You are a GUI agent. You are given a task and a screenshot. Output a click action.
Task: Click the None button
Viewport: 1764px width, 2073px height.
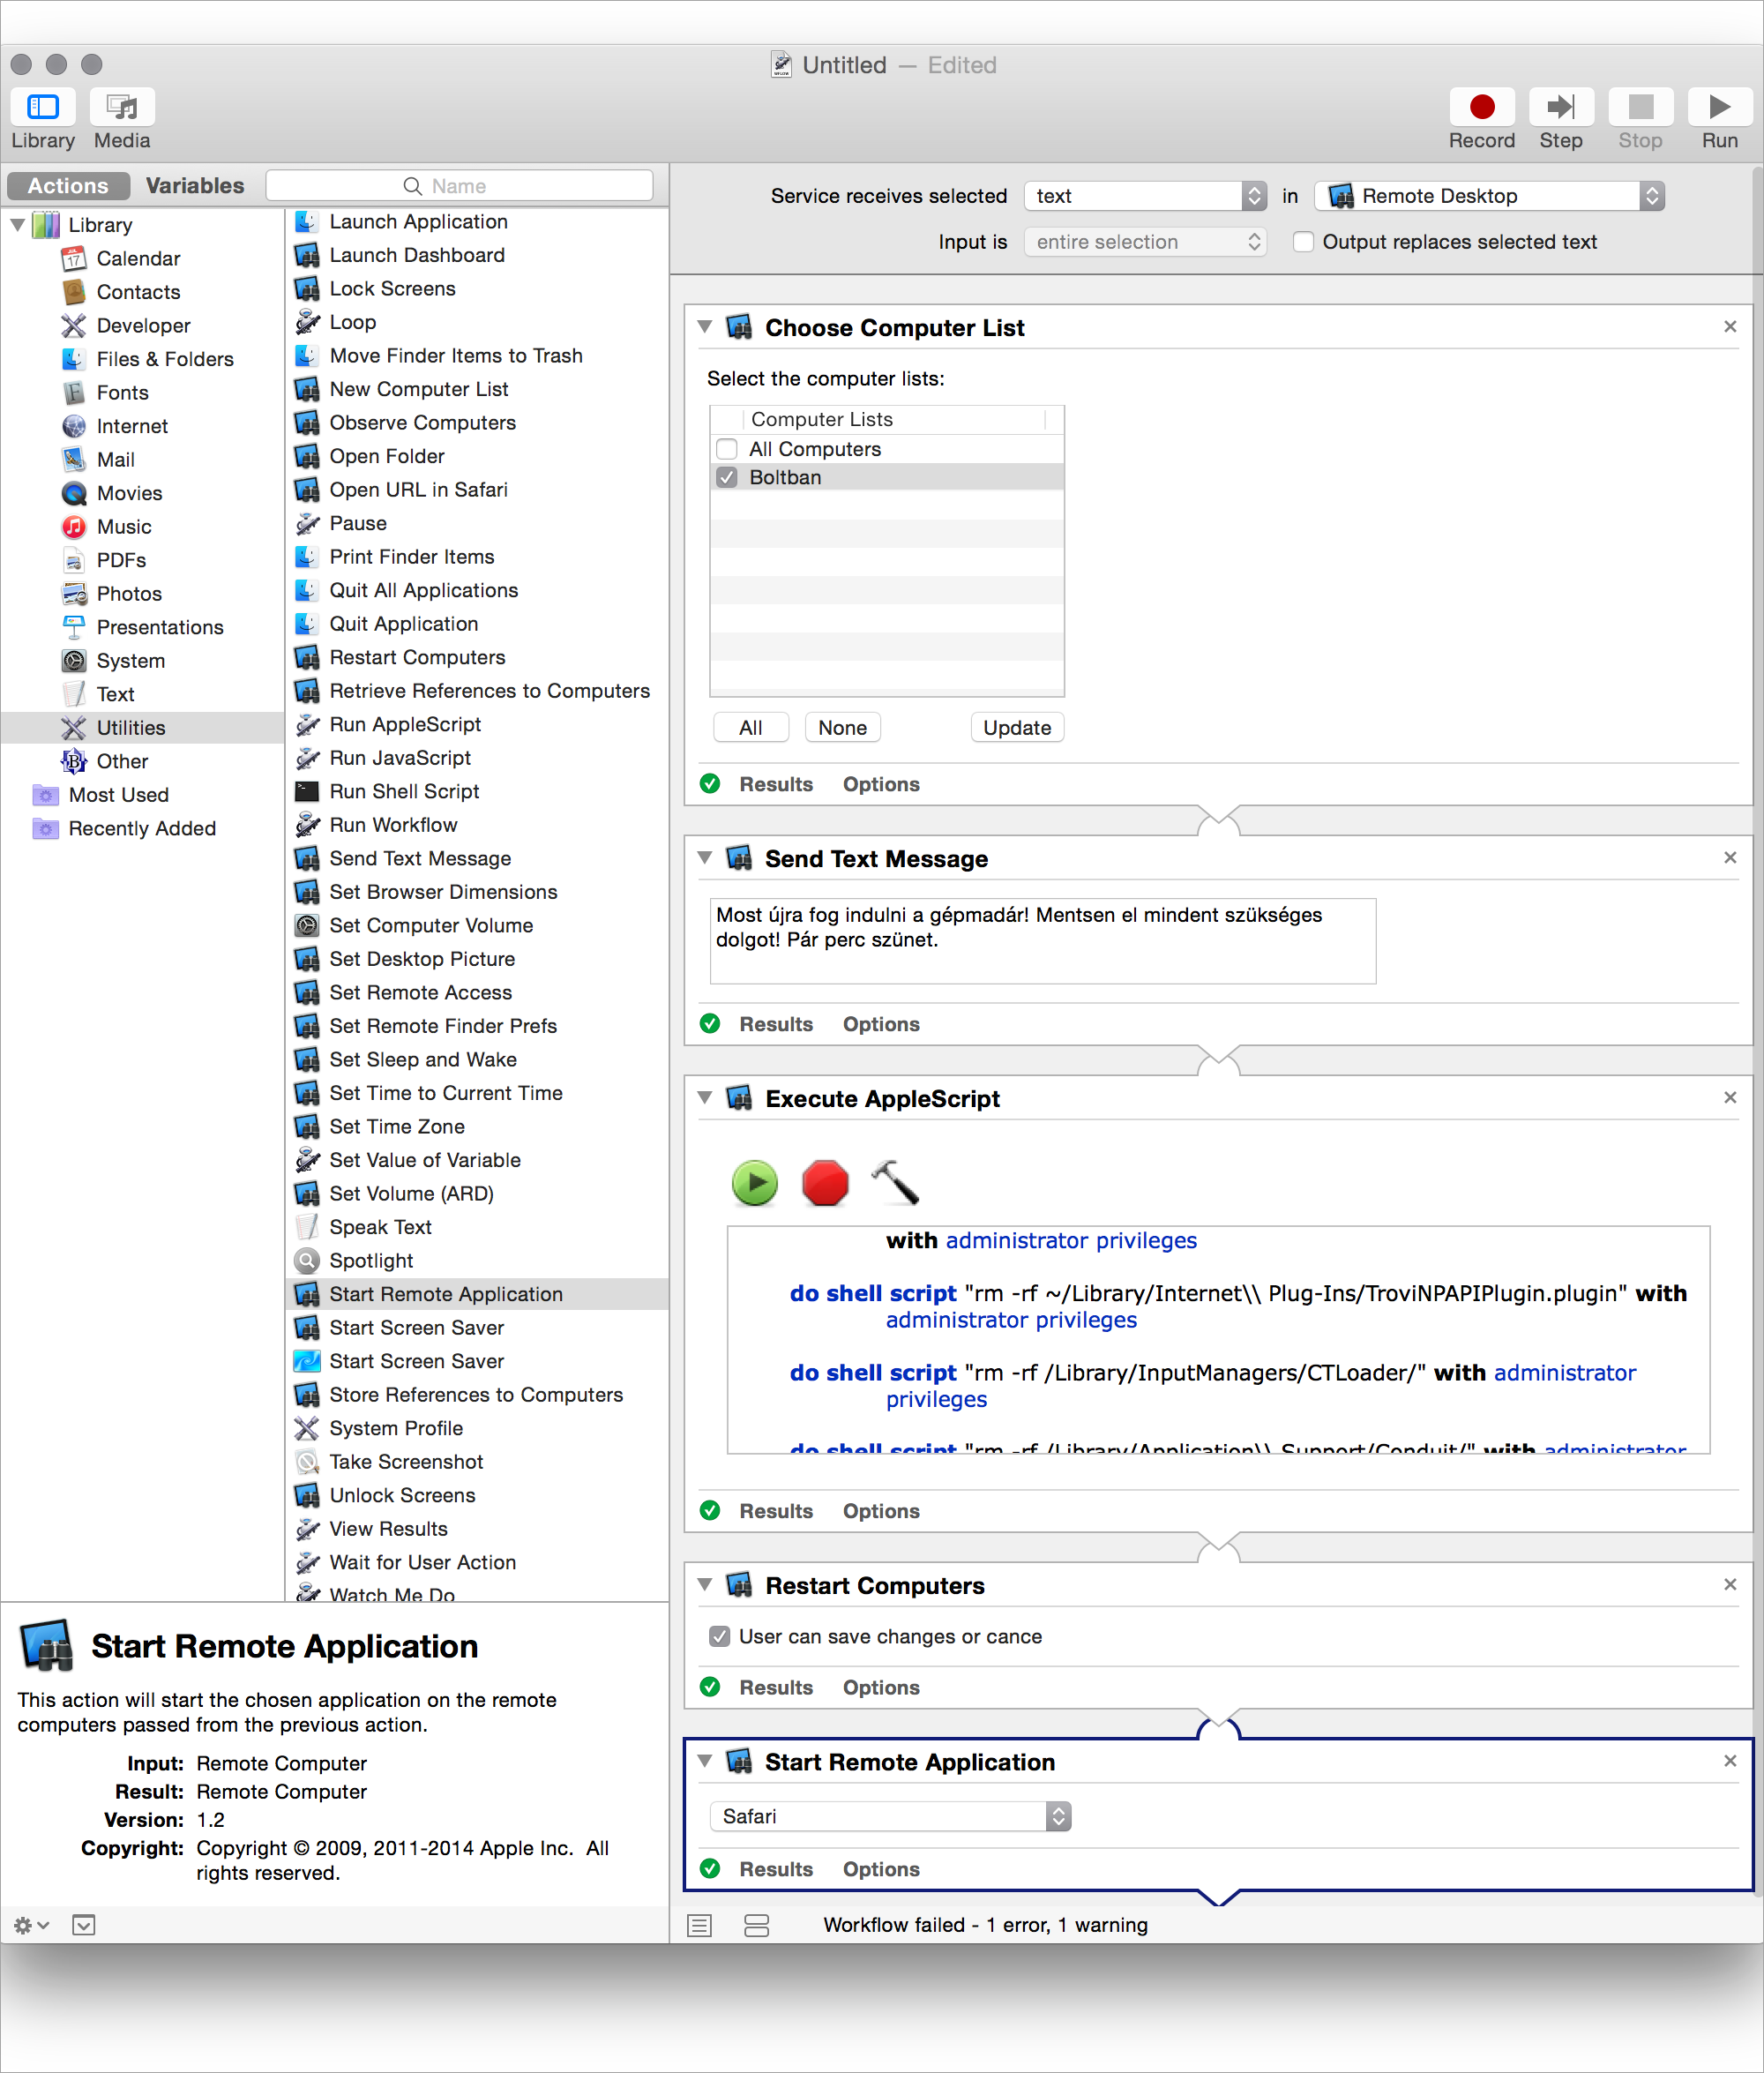[x=842, y=728]
